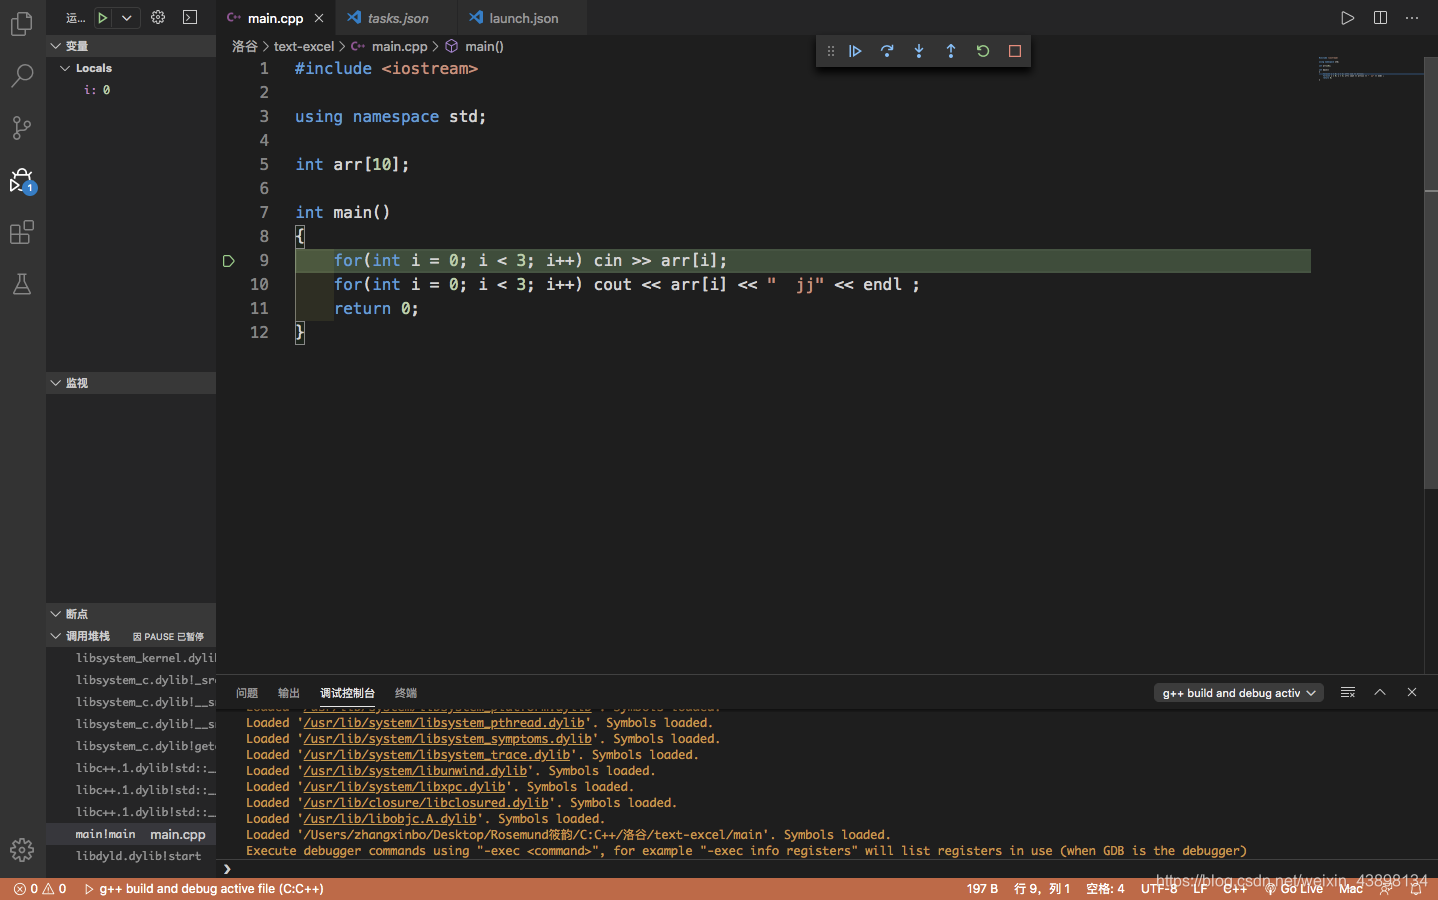Click the code minimap preview
Screen dimensions: 1438x900
tap(1370, 67)
